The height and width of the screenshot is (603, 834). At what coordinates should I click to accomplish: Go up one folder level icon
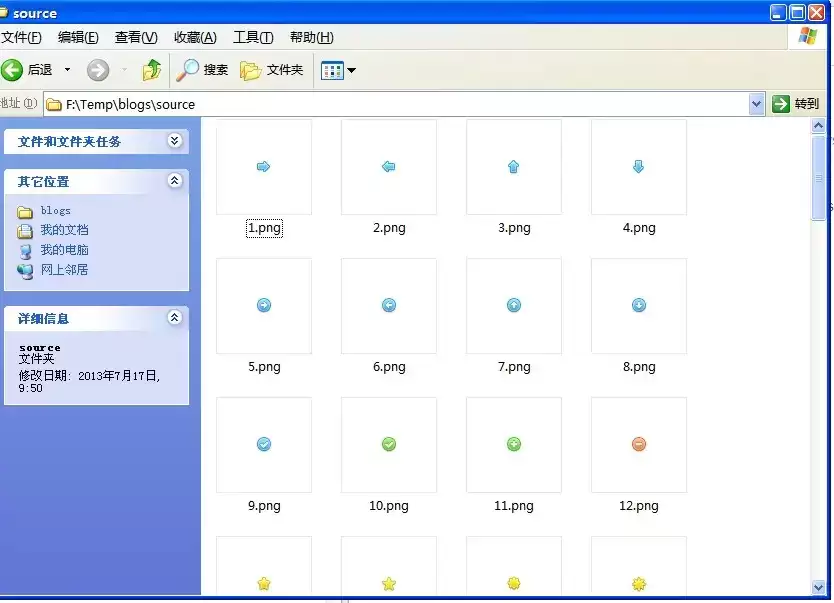[152, 70]
